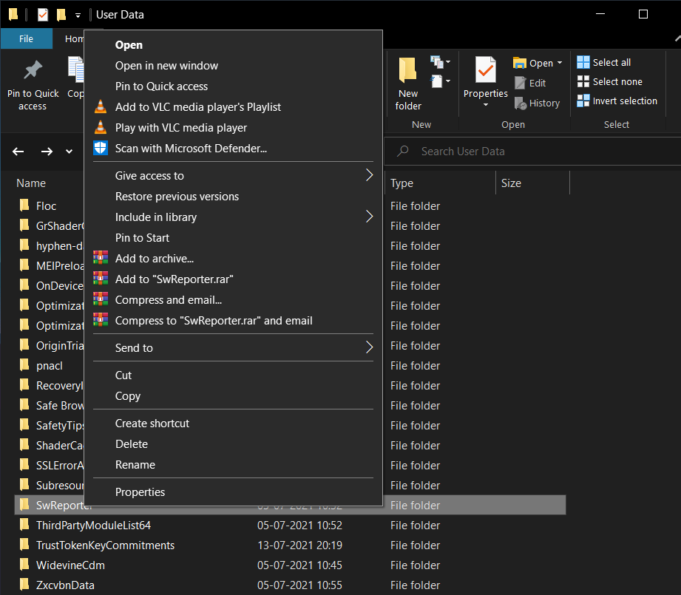Select Pin to Start in context menu
The width and height of the screenshot is (681, 595).
click(142, 238)
